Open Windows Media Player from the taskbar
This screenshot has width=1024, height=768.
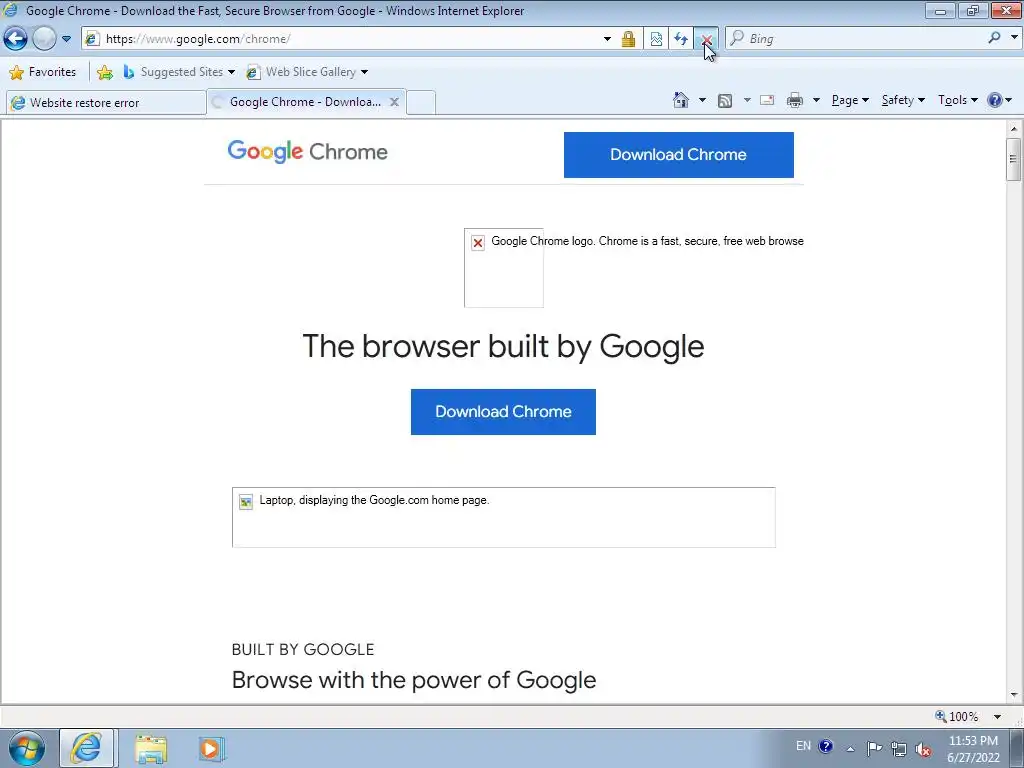click(211, 748)
